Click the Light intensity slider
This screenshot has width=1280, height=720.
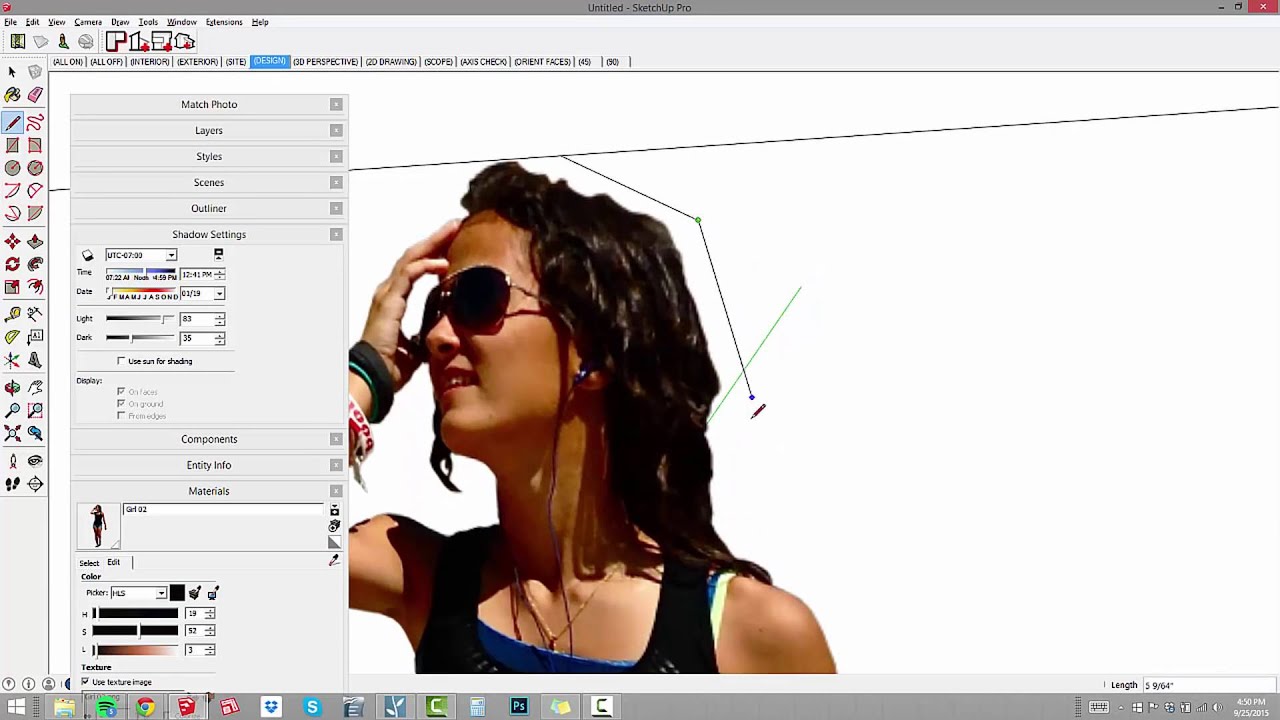[140, 319]
